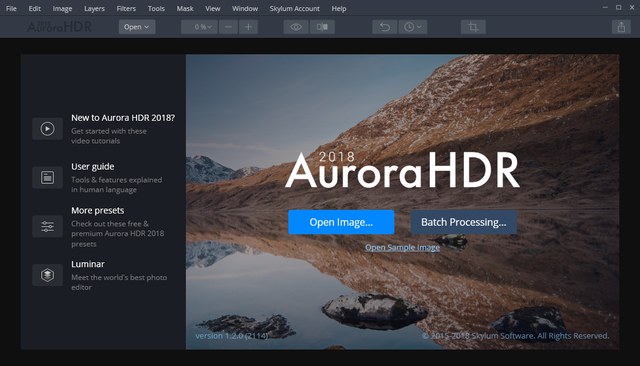Click the 'More presets' heading
The width and height of the screenshot is (640, 366).
tap(98, 211)
